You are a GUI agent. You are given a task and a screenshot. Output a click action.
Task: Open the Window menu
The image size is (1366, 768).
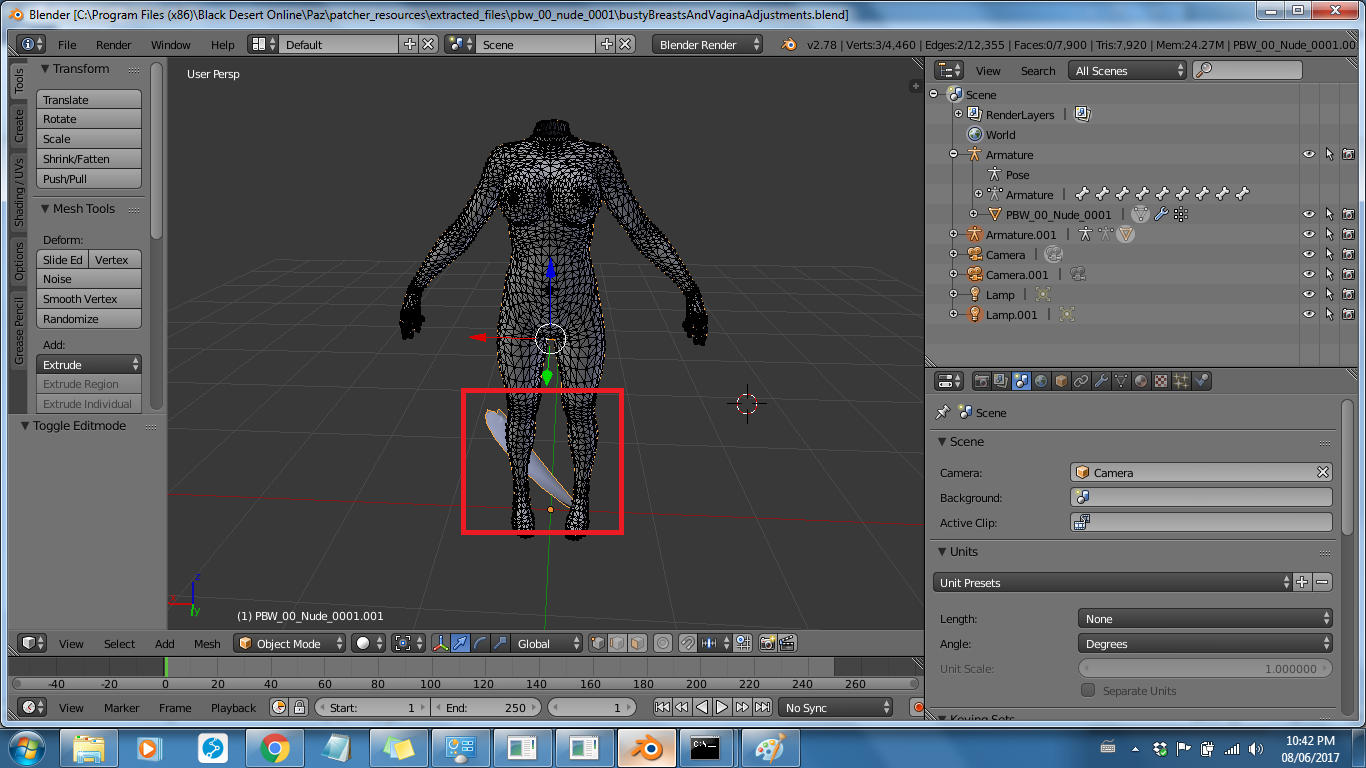pos(170,45)
